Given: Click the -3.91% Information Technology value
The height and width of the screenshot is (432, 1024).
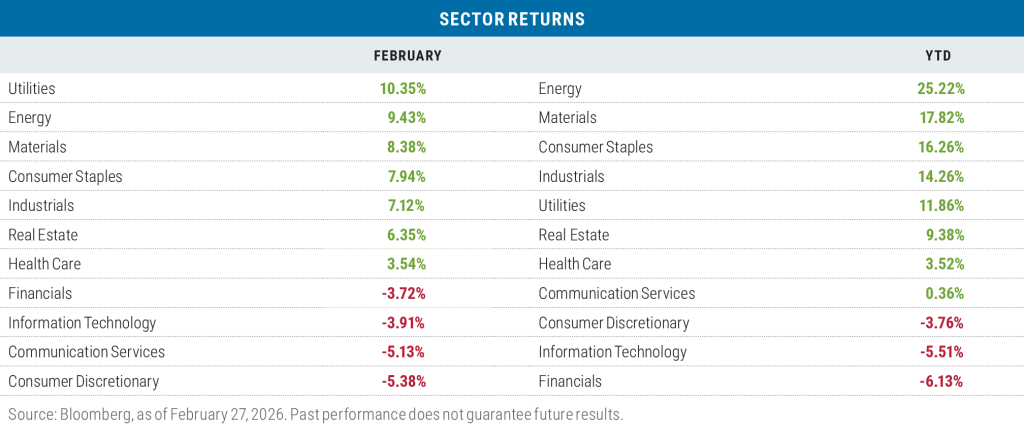Looking at the screenshot, I should tap(402, 323).
